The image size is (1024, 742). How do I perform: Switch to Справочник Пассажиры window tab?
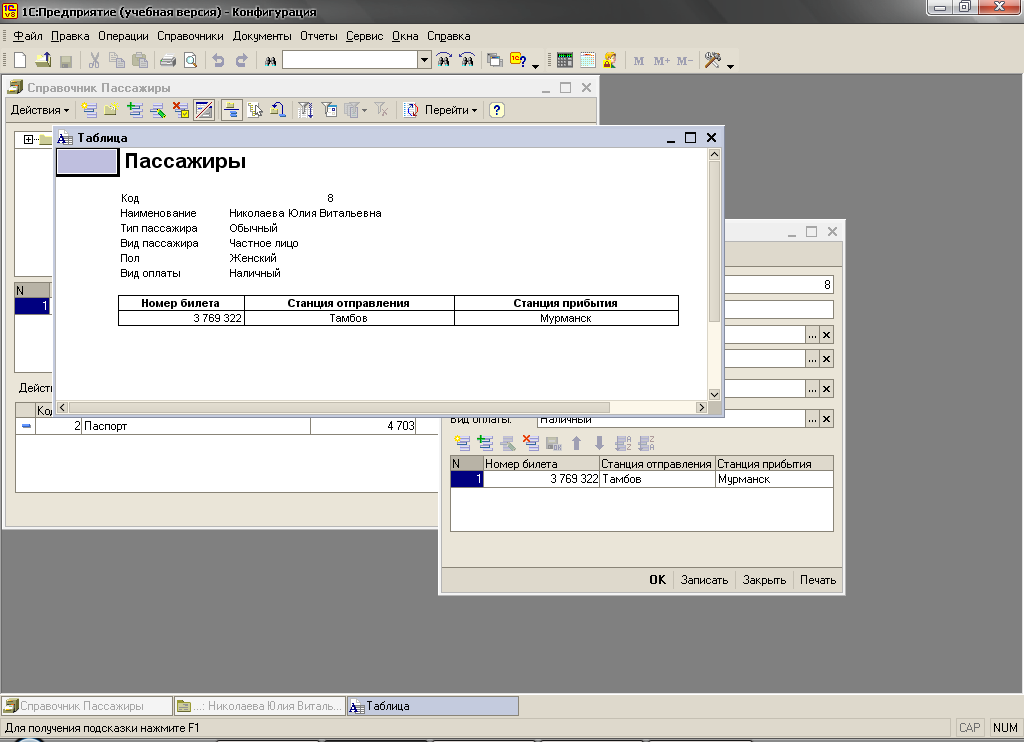coord(86,706)
